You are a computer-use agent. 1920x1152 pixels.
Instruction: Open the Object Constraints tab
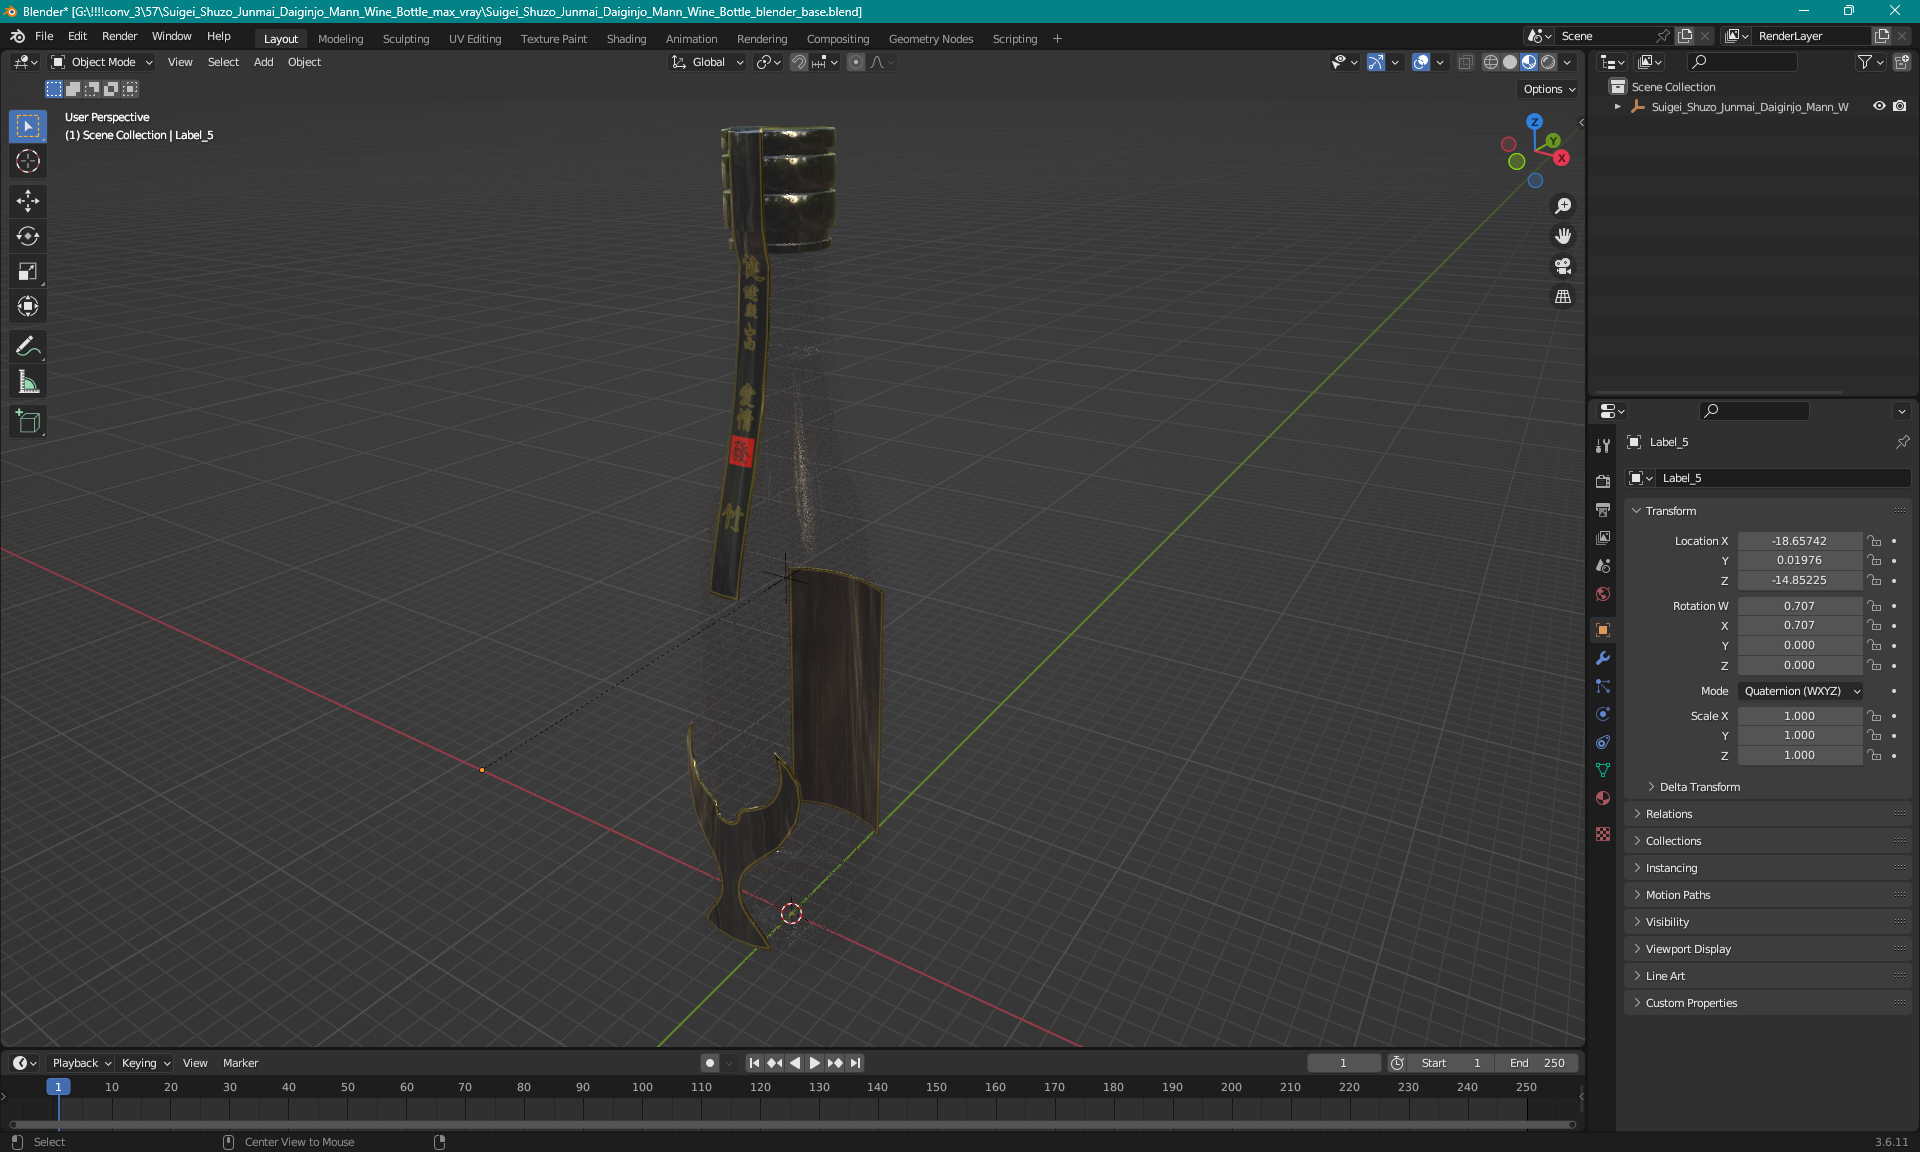(1603, 742)
